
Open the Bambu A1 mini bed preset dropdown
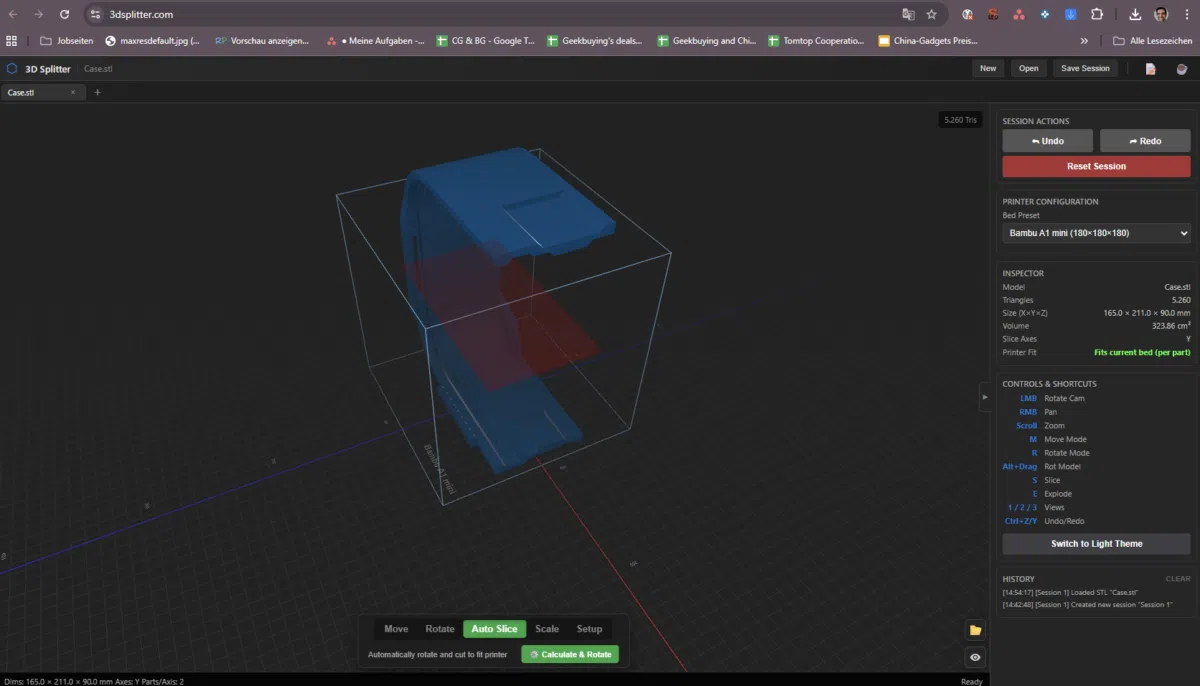(1096, 233)
